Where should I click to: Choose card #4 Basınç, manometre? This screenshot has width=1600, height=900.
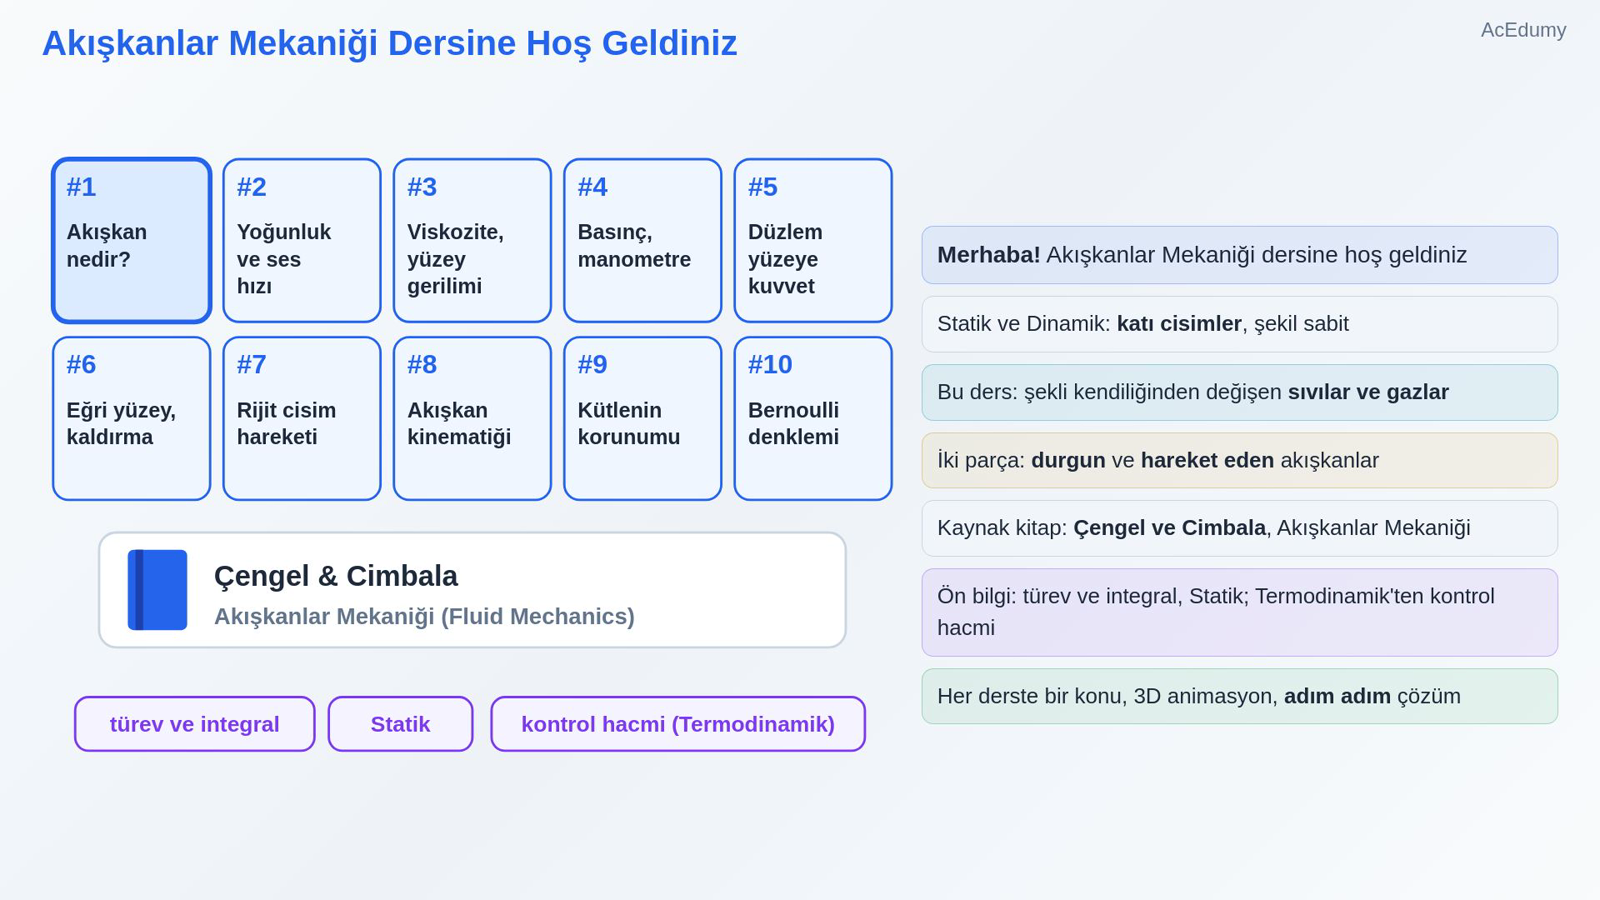(x=643, y=241)
